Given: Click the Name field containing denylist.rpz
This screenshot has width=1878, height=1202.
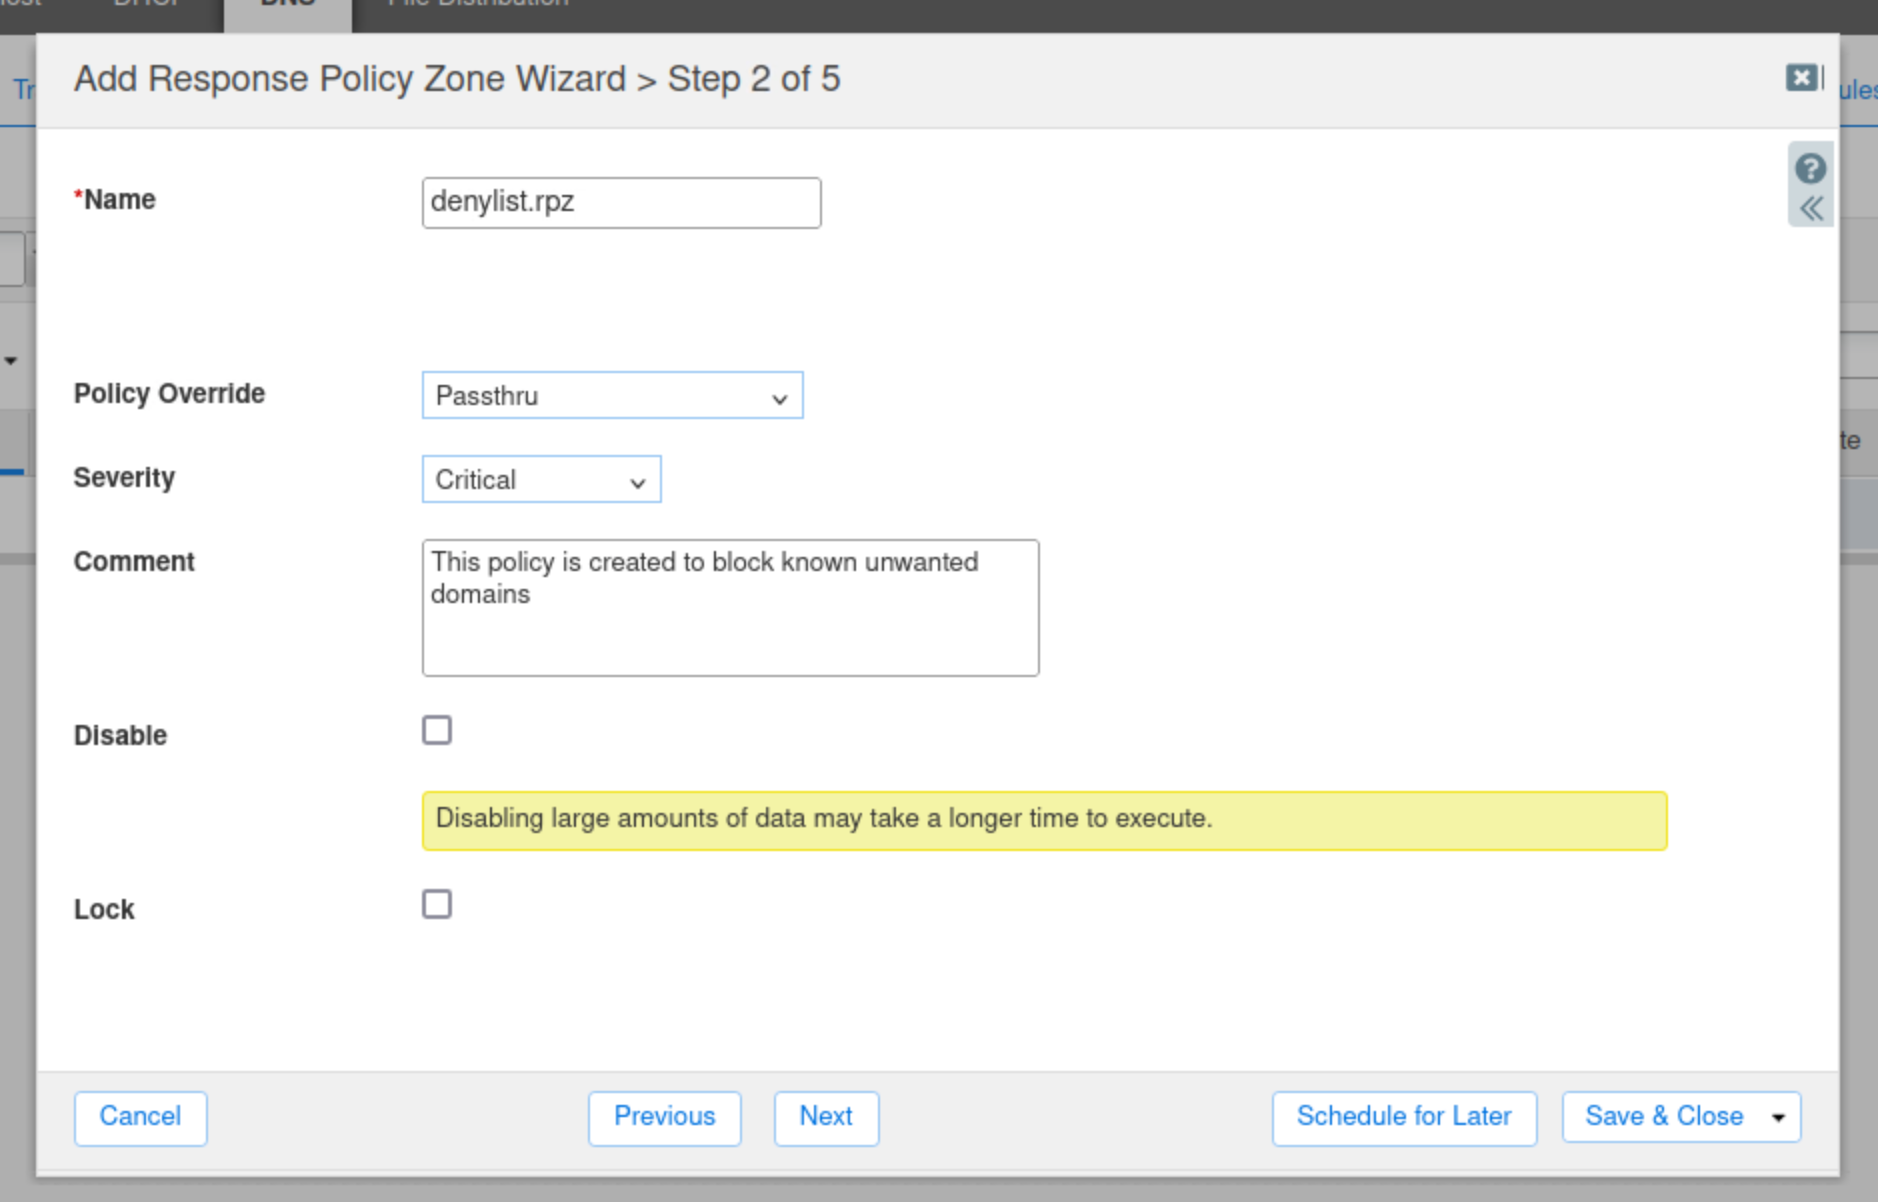Looking at the screenshot, I should coord(621,203).
